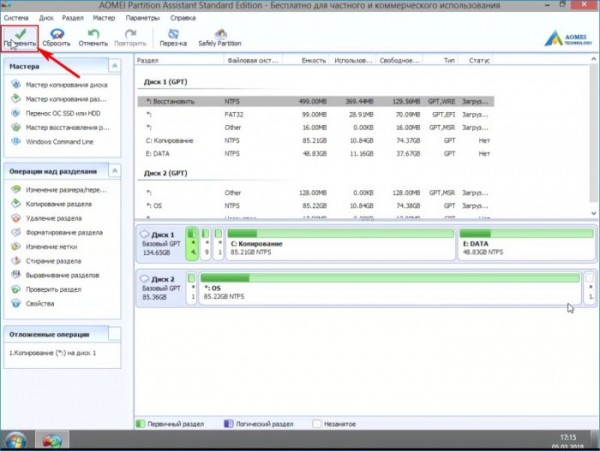Start Перенос ОС SSD или HDD
The image size is (600, 451).
click(x=63, y=113)
